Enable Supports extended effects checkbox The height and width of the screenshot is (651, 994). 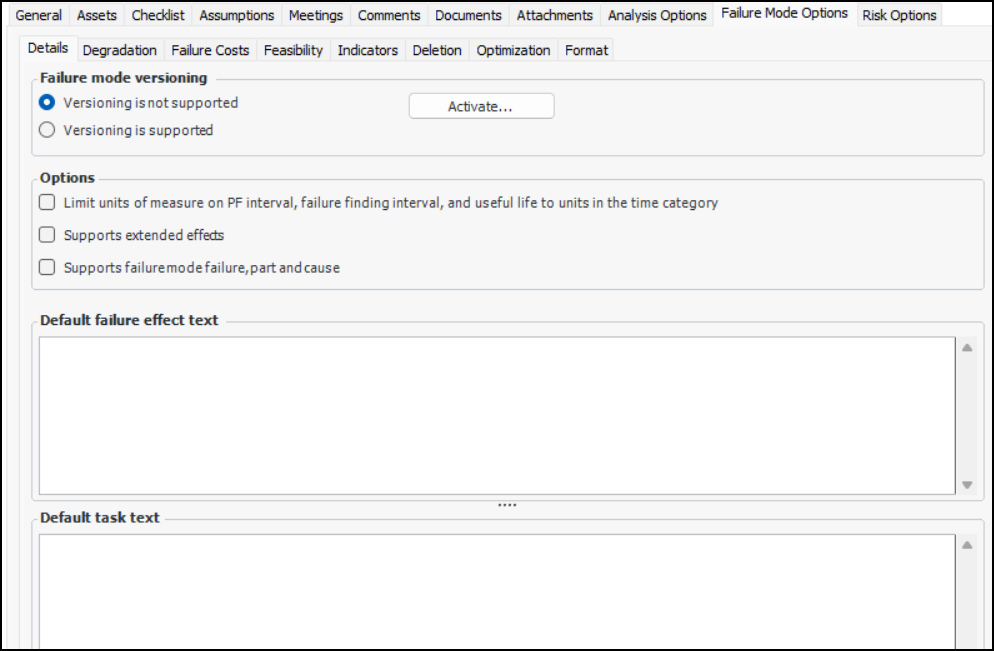click(x=47, y=236)
